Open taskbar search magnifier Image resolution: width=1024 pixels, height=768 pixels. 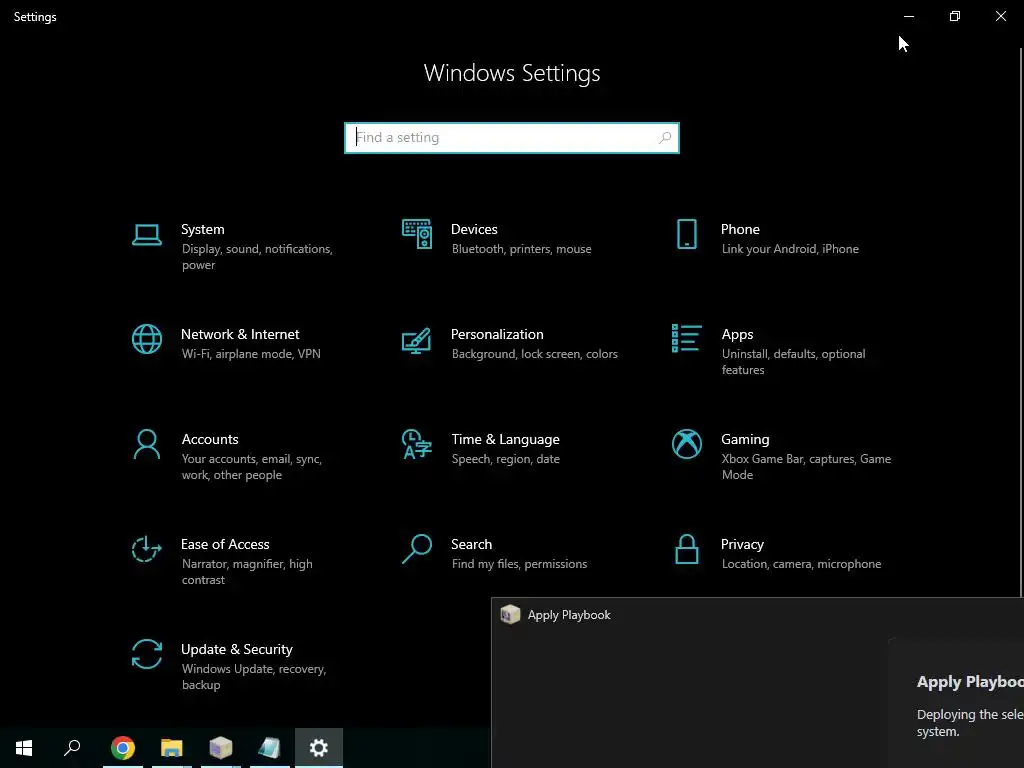tap(72, 748)
